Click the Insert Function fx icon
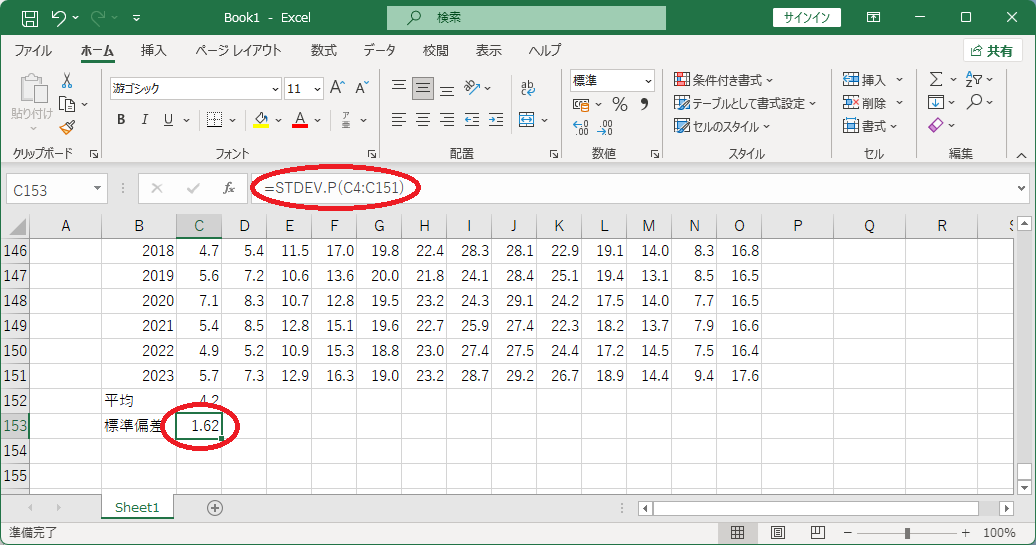Viewport: 1036px width, 545px height. pos(229,189)
